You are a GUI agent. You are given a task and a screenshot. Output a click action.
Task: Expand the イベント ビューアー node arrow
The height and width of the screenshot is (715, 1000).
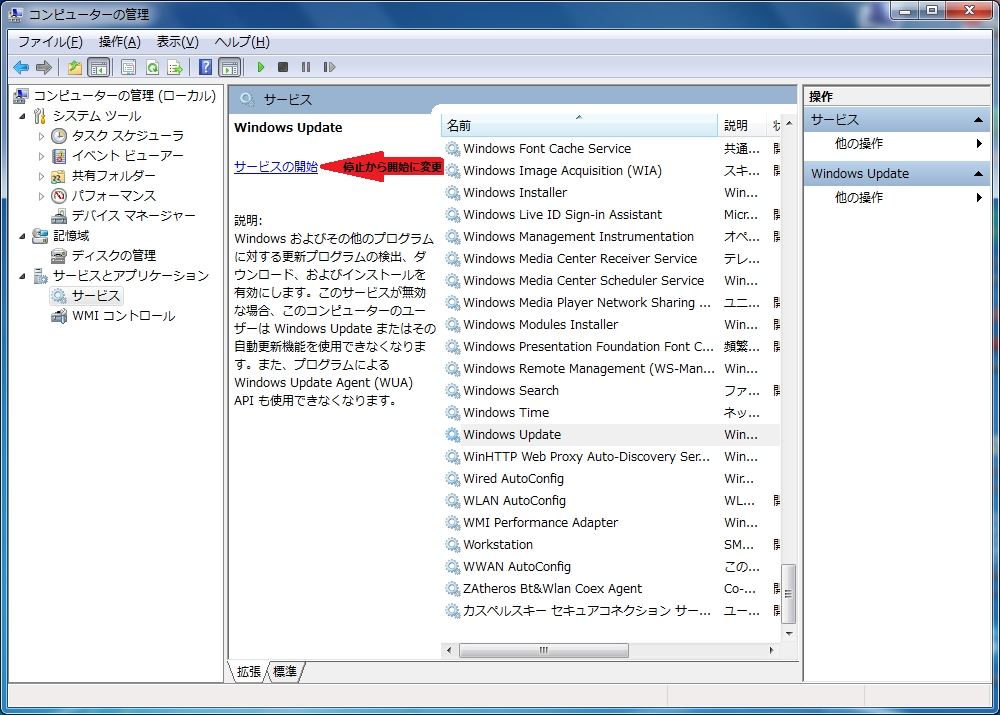click(x=41, y=156)
